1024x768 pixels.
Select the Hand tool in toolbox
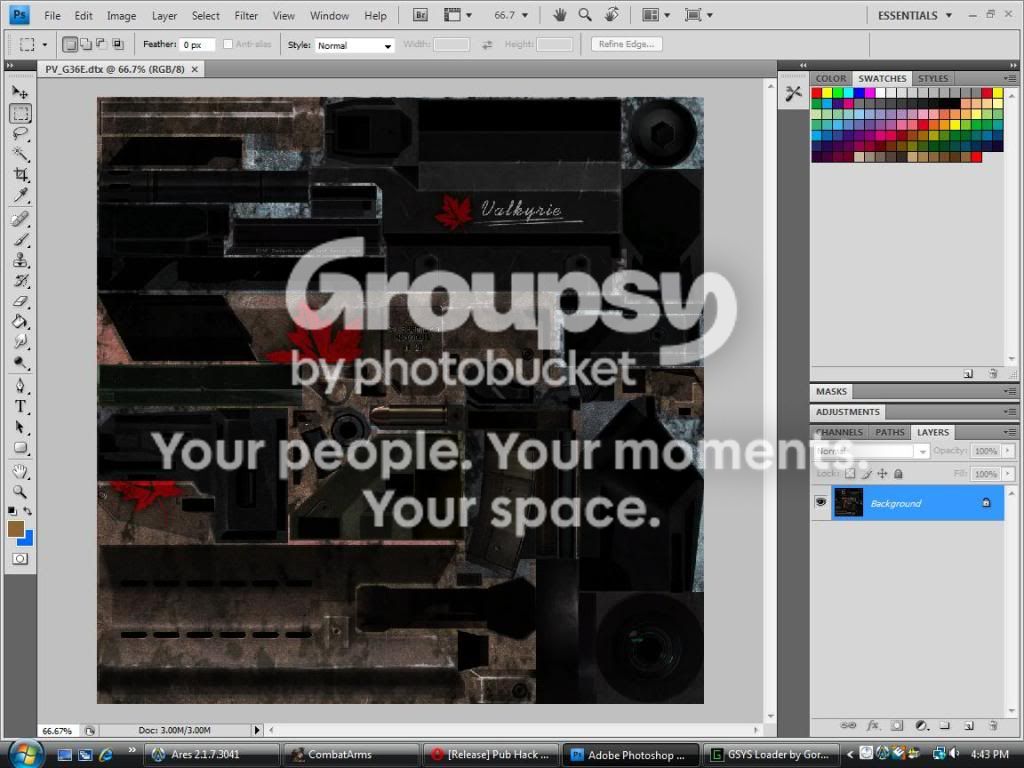pyautogui.click(x=20, y=471)
